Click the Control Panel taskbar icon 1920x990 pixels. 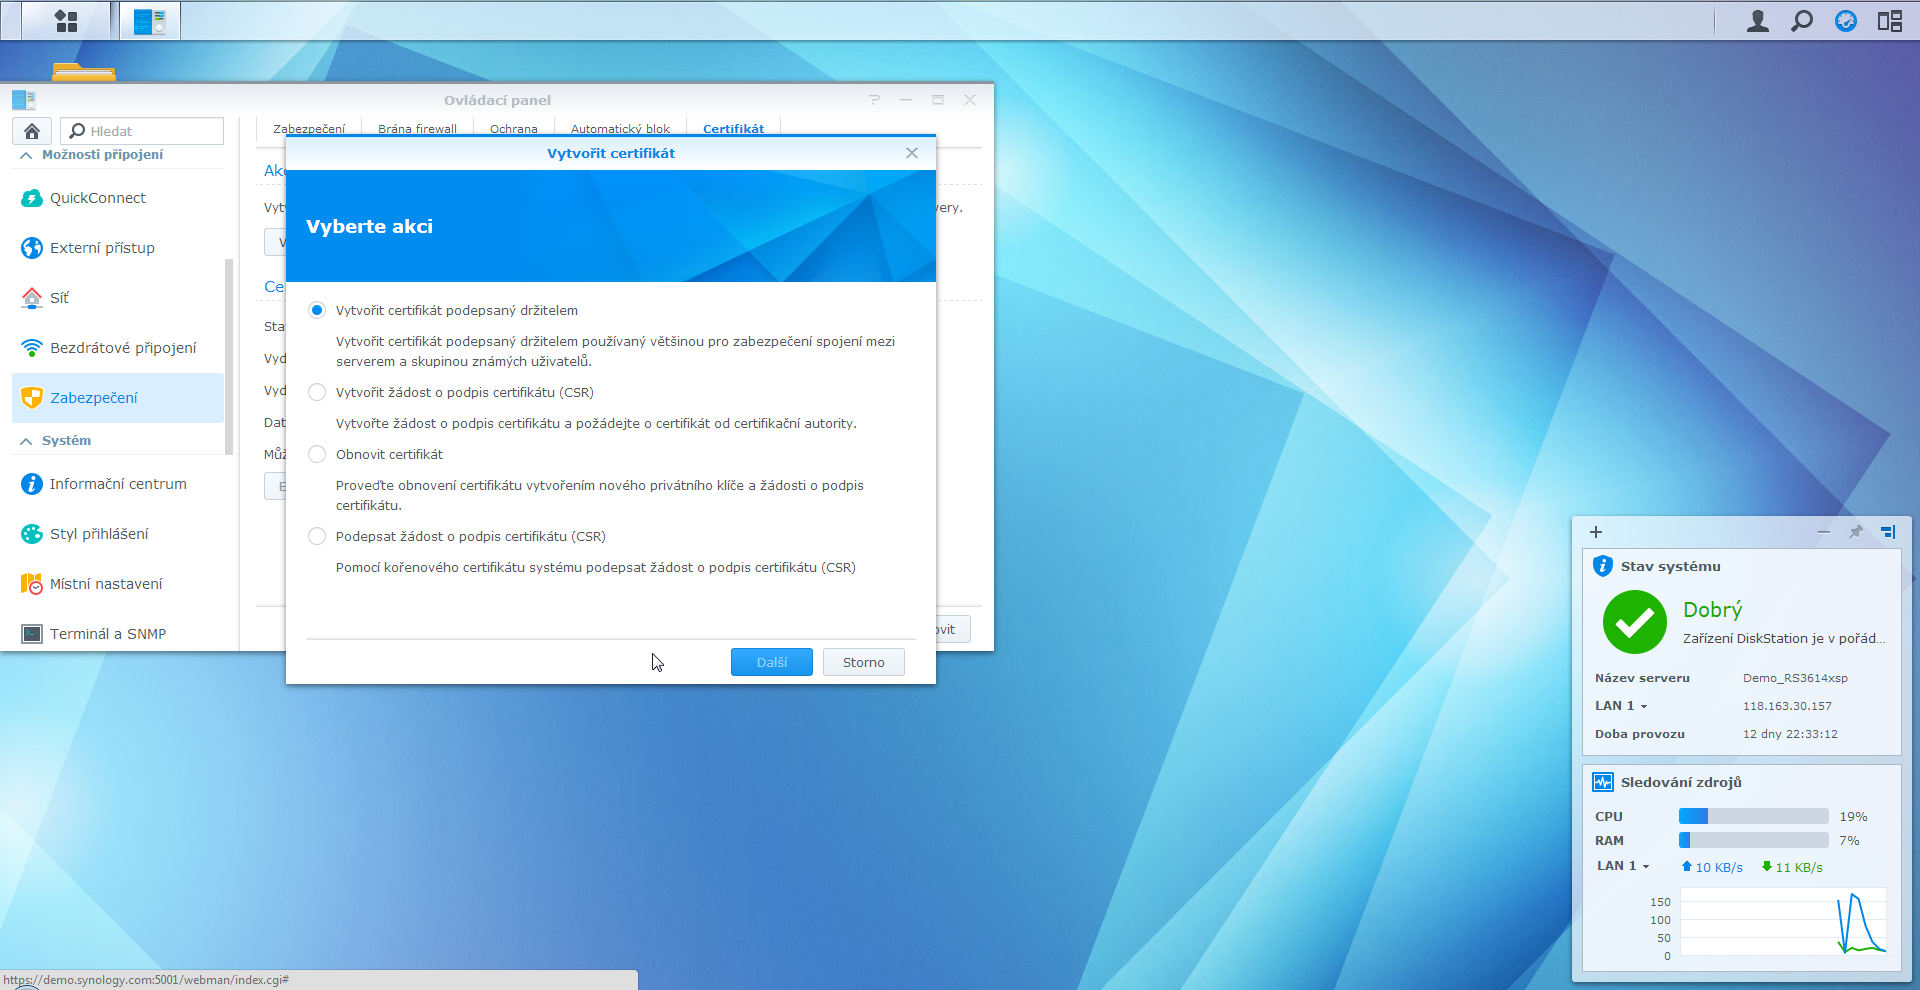[150, 21]
